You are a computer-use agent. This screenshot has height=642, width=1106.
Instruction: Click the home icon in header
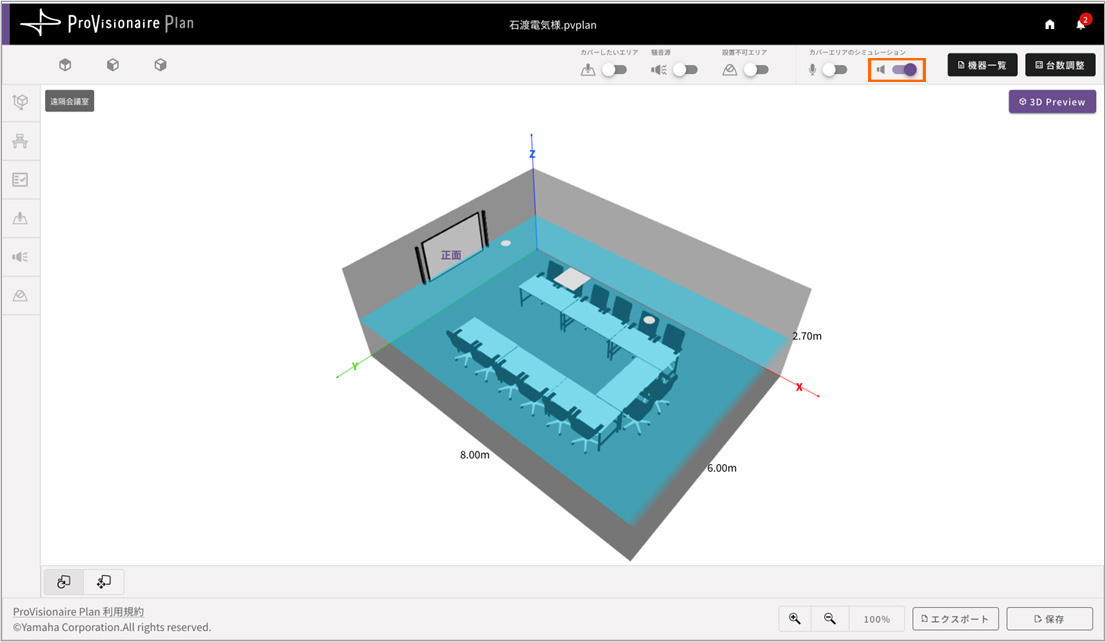click(x=1049, y=24)
